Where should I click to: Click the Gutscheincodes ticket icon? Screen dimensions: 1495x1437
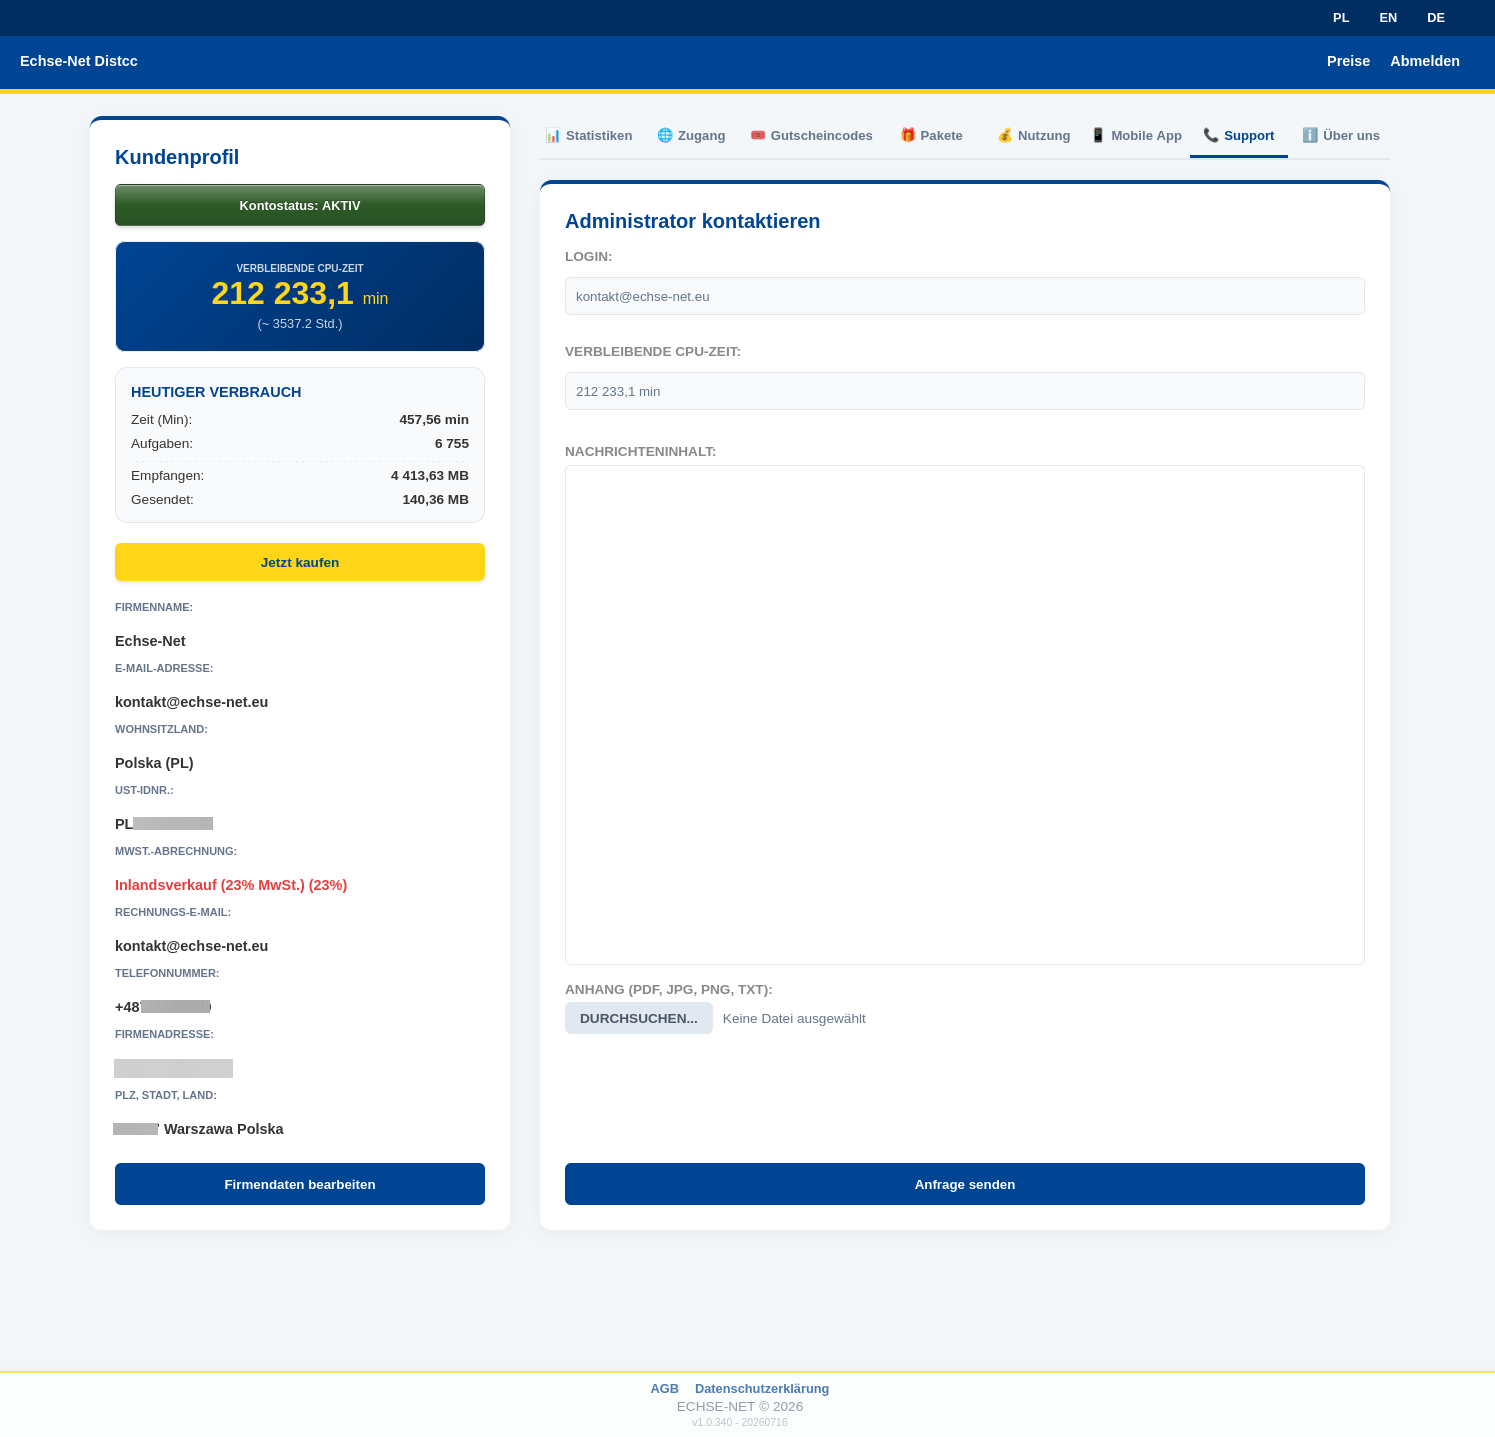(x=758, y=135)
